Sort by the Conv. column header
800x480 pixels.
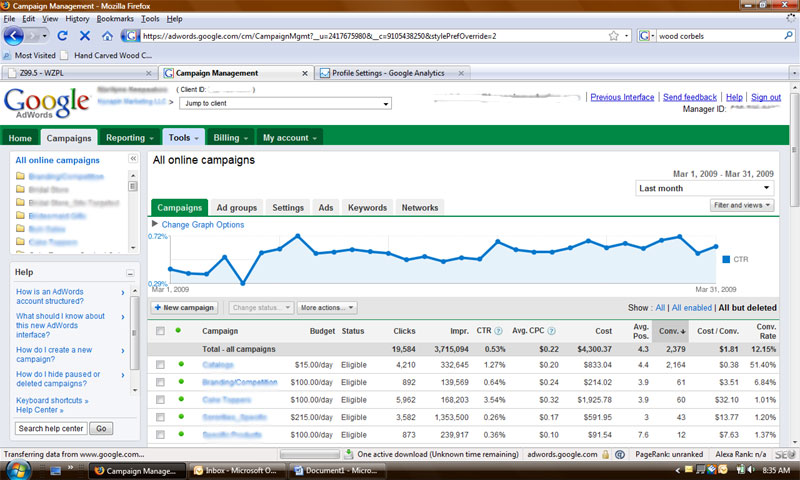[671, 331]
